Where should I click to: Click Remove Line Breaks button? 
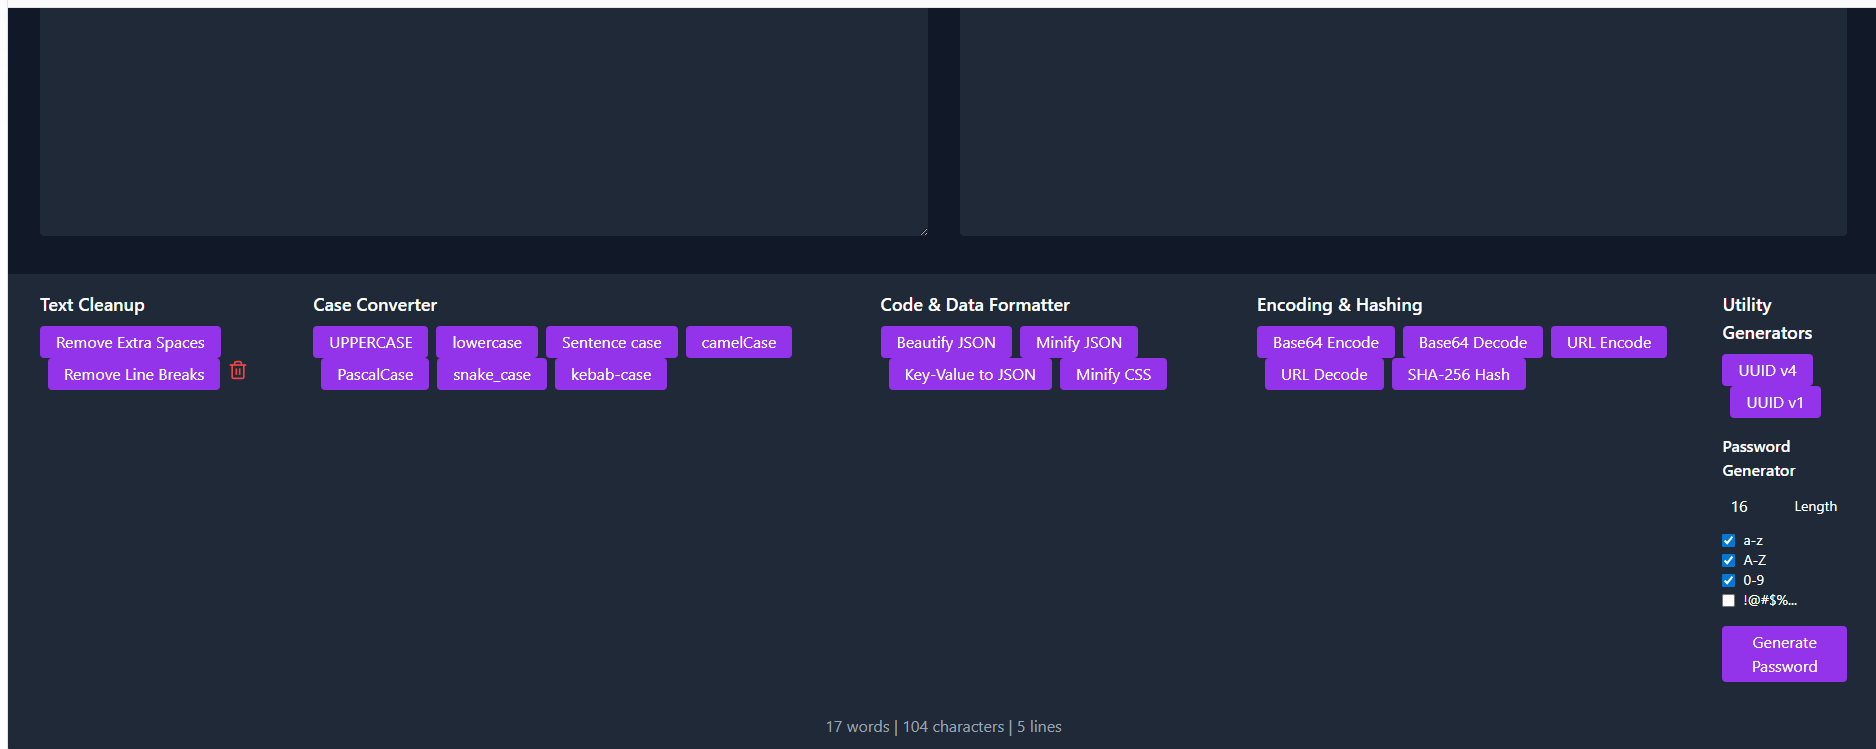134,374
